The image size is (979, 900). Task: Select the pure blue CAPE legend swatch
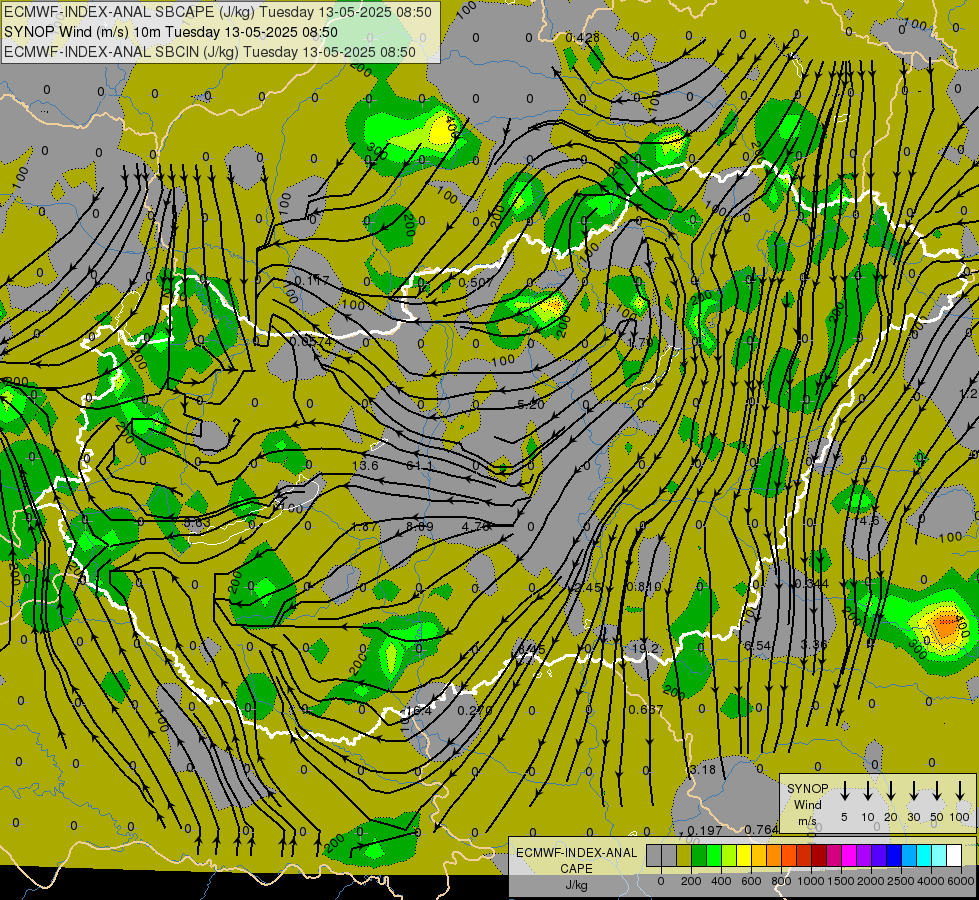(x=893, y=855)
